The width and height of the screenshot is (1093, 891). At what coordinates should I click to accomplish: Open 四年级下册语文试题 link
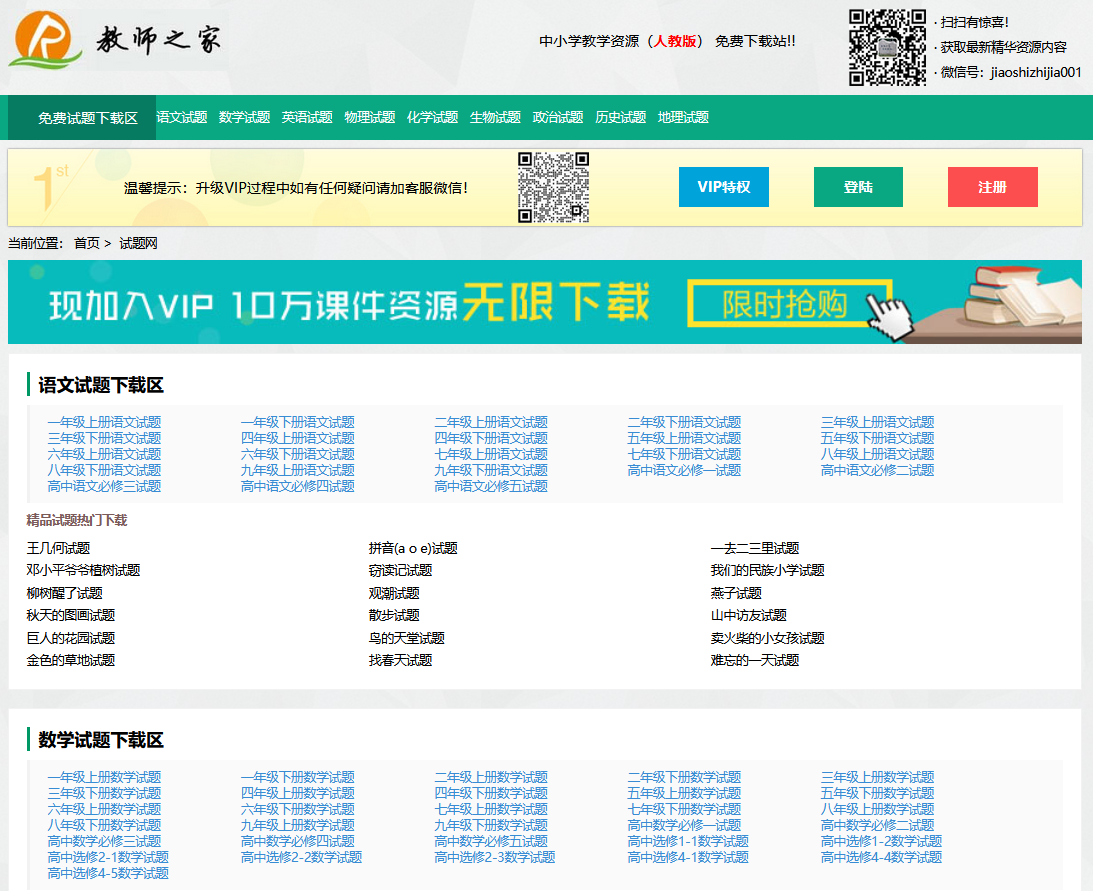pos(491,438)
